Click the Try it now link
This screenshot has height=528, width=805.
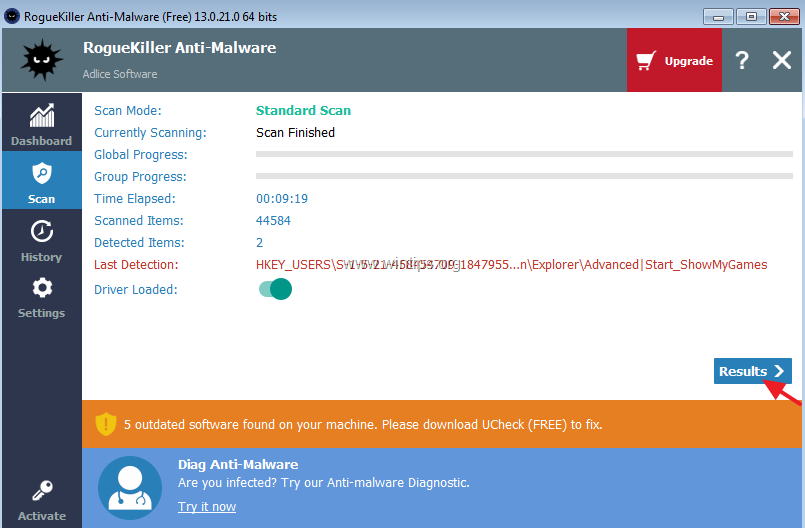click(207, 506)
